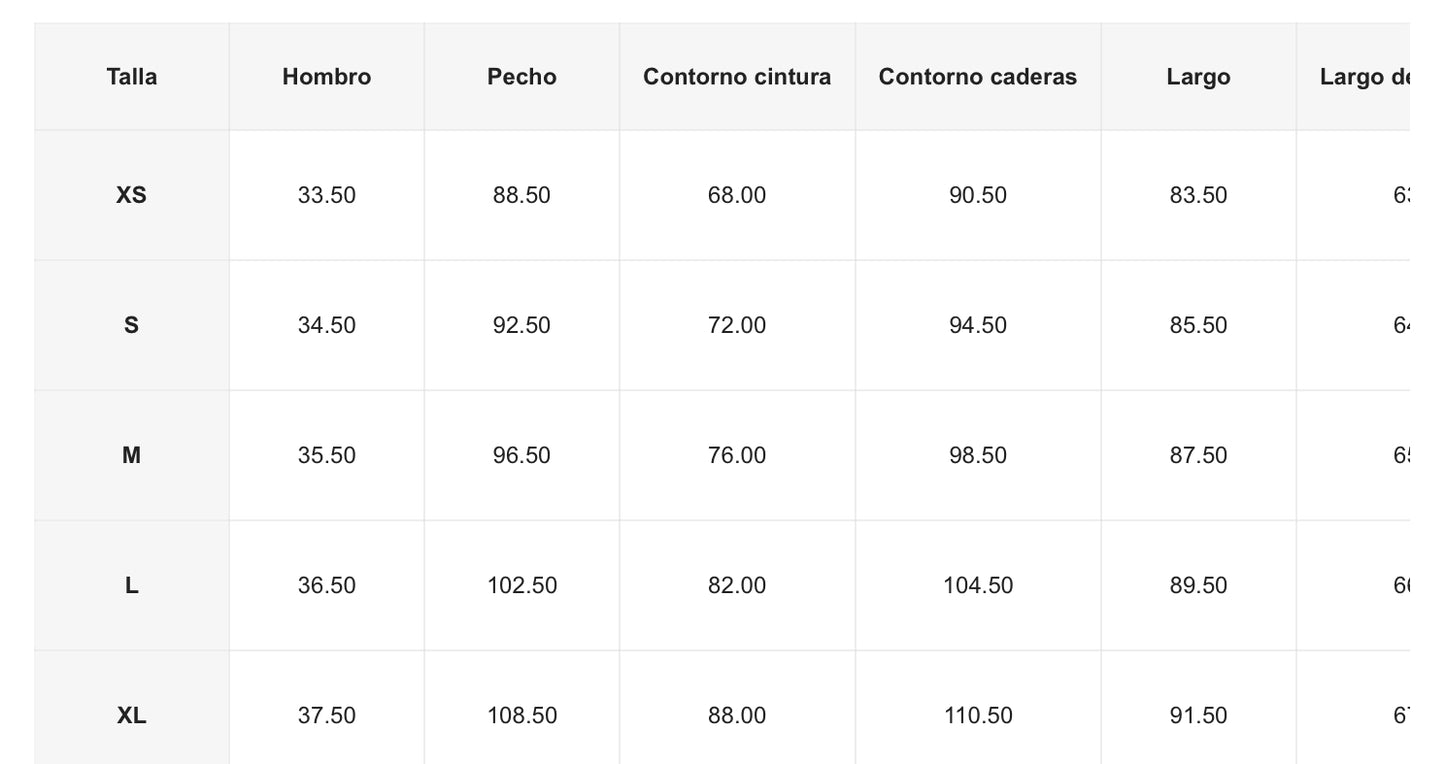Select the Contorno caderas header cell
The image size is (1445, 764).
(x=977, y=77)
